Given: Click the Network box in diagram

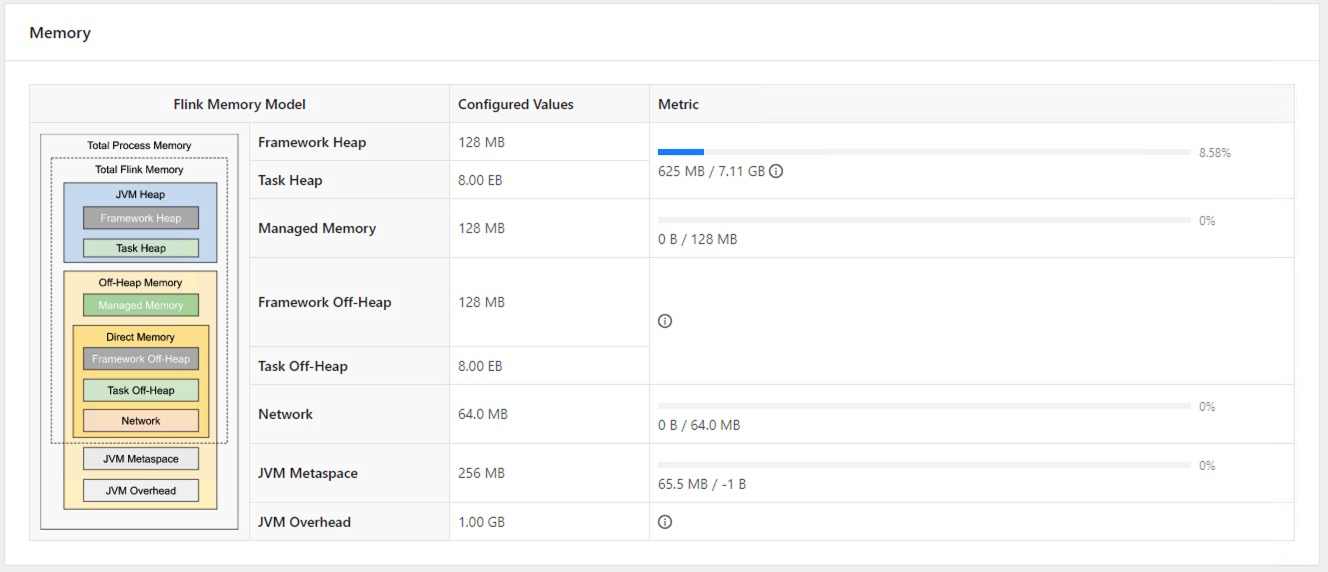Looking at the screenshot, I should tap(141, 421).
